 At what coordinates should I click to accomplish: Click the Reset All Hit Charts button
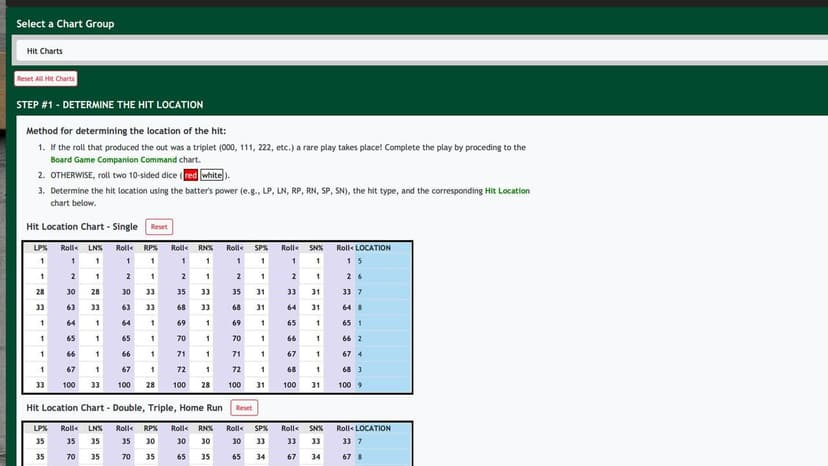click(46, 79)
